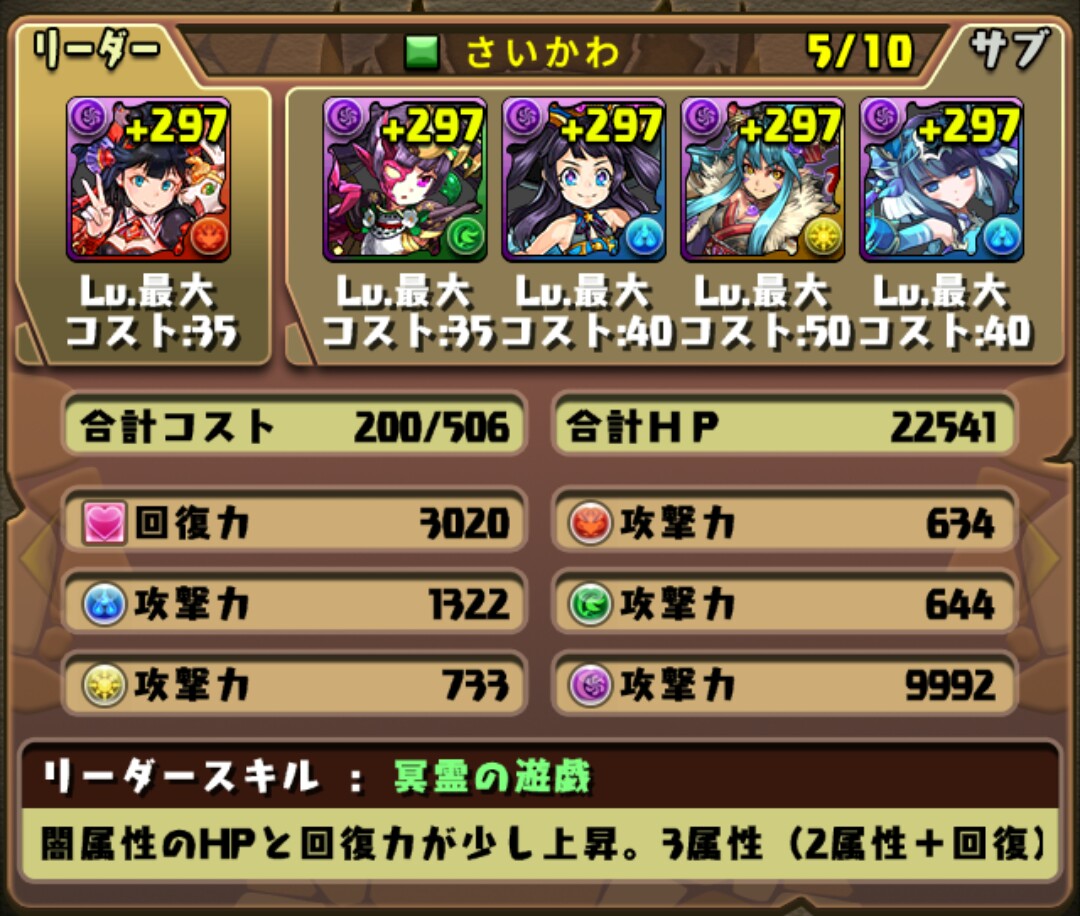Click the leader skill name 冥霊の遊戯
Screen dimensions: 1080x916
[x=492, y=778]
